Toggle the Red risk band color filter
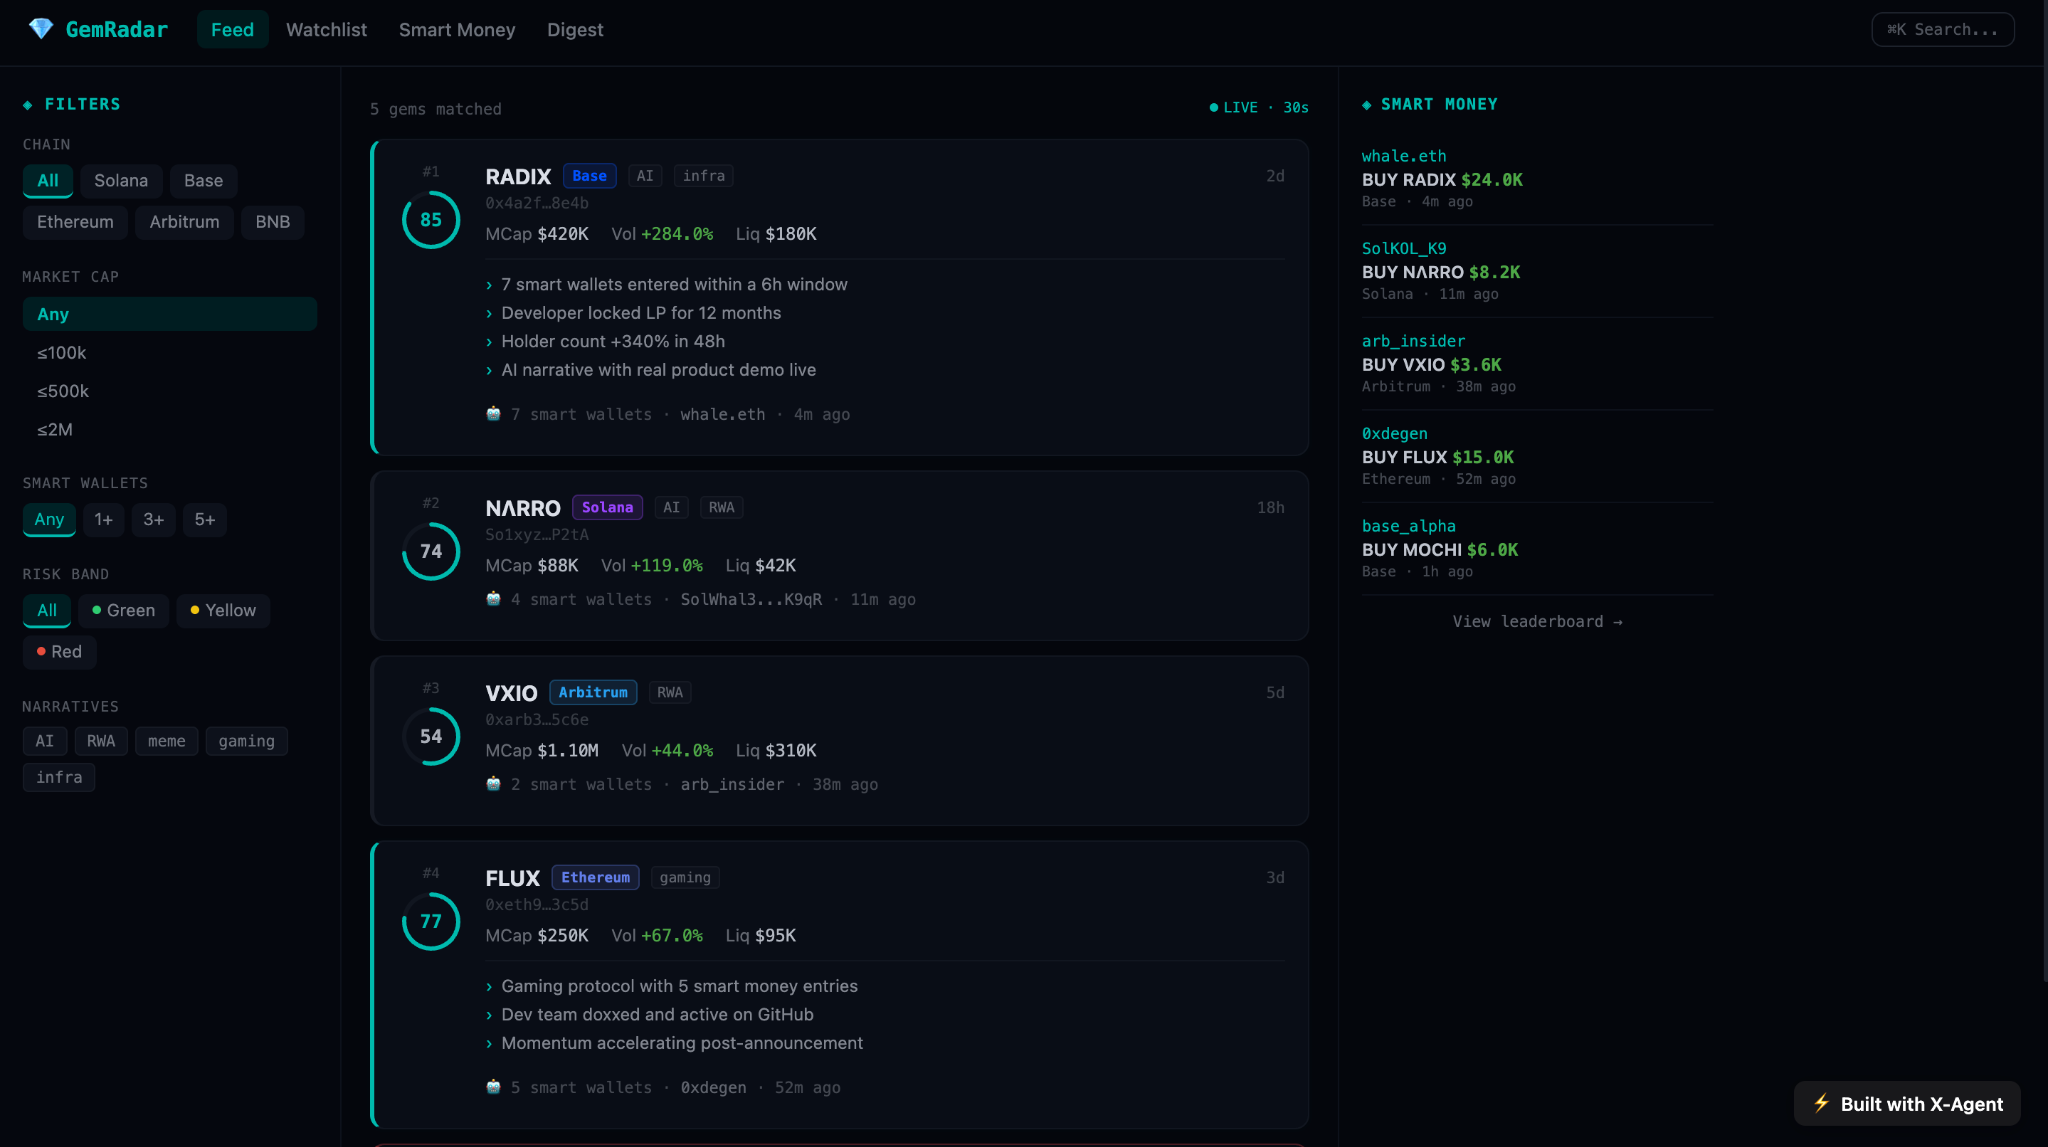 [59, 652]
